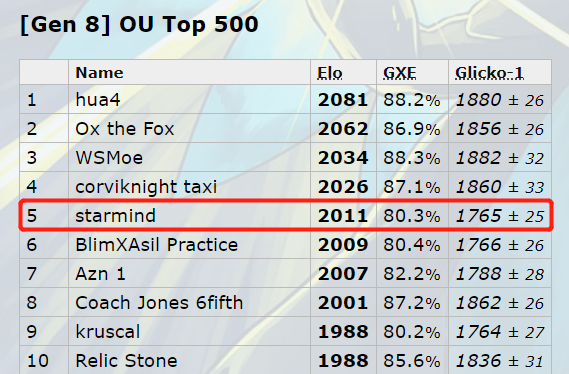Click the Elo column header
This screenshot has height=374, width=569.
point(330,73)
